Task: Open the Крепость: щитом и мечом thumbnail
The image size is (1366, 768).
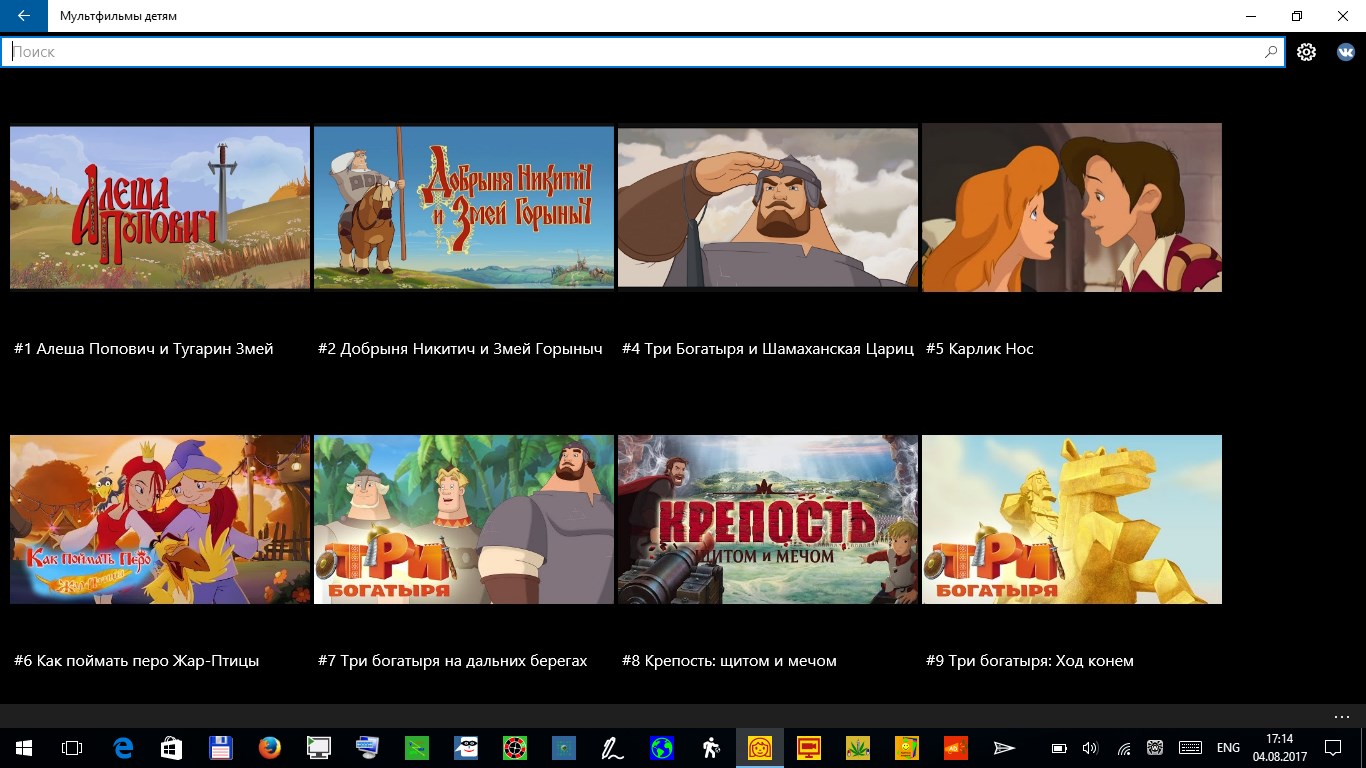Action: click(x=768, y=519)
